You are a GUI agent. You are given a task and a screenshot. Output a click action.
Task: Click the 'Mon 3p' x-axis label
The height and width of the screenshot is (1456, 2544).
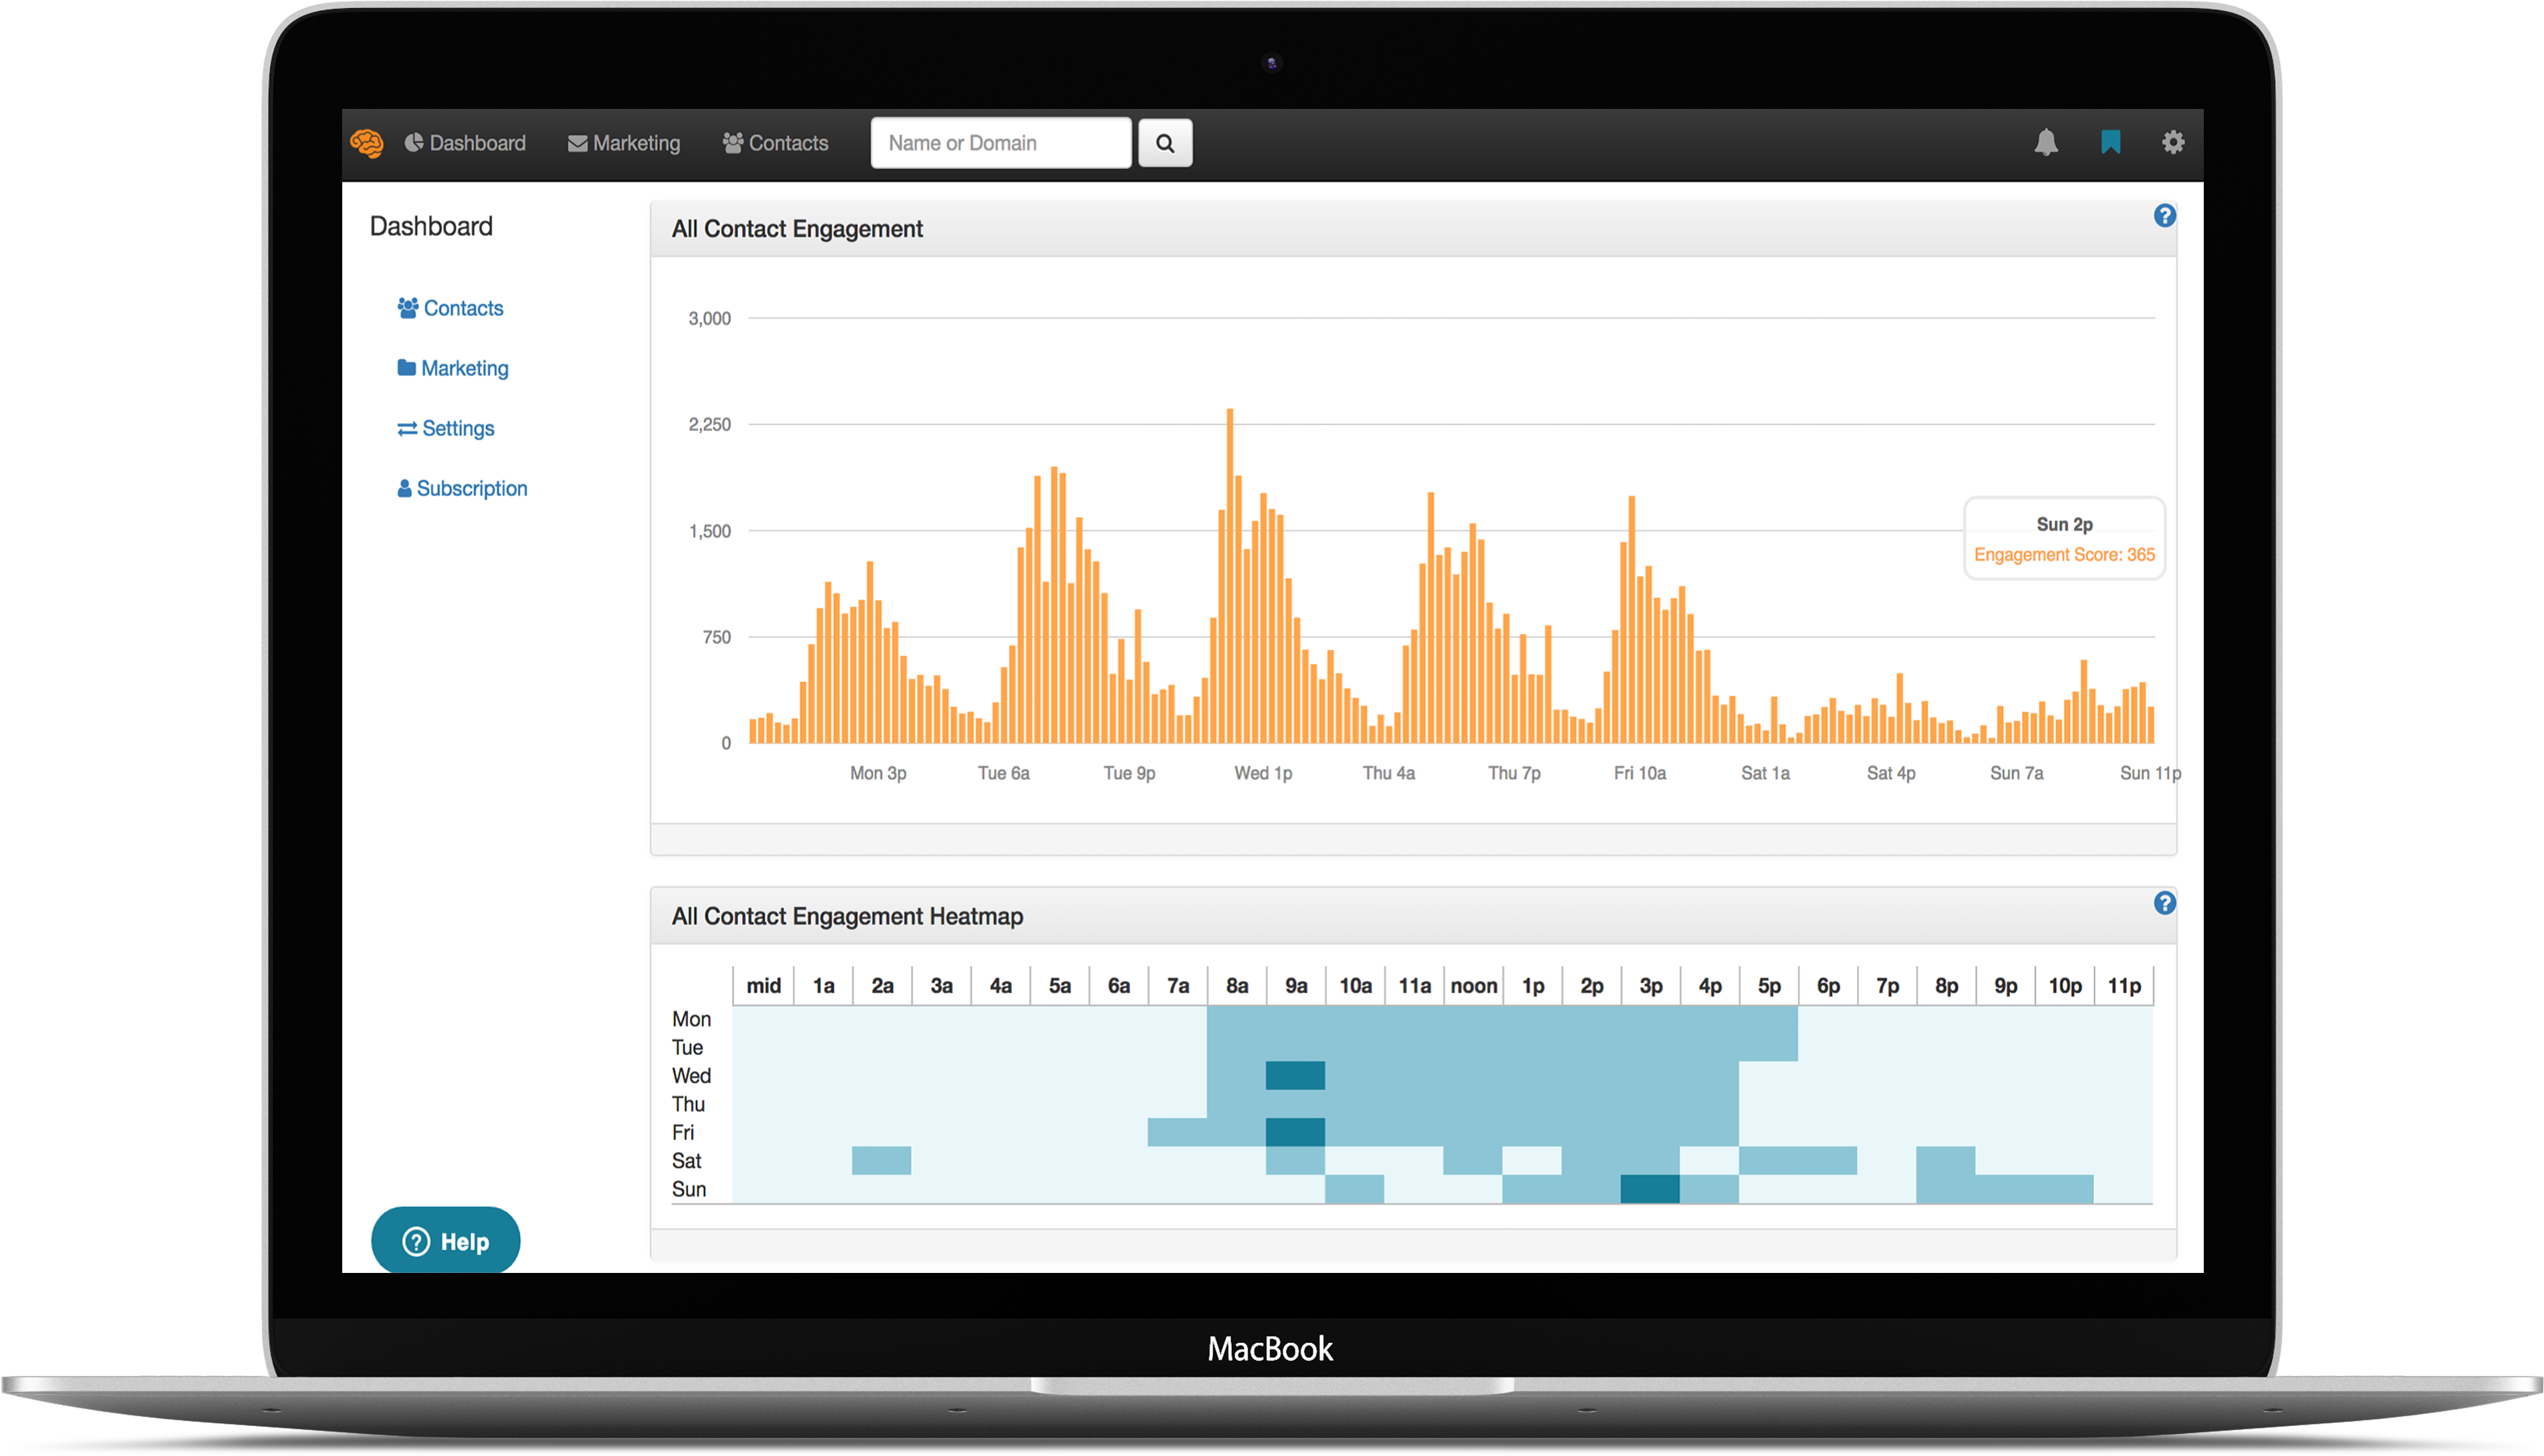(878, 773)
